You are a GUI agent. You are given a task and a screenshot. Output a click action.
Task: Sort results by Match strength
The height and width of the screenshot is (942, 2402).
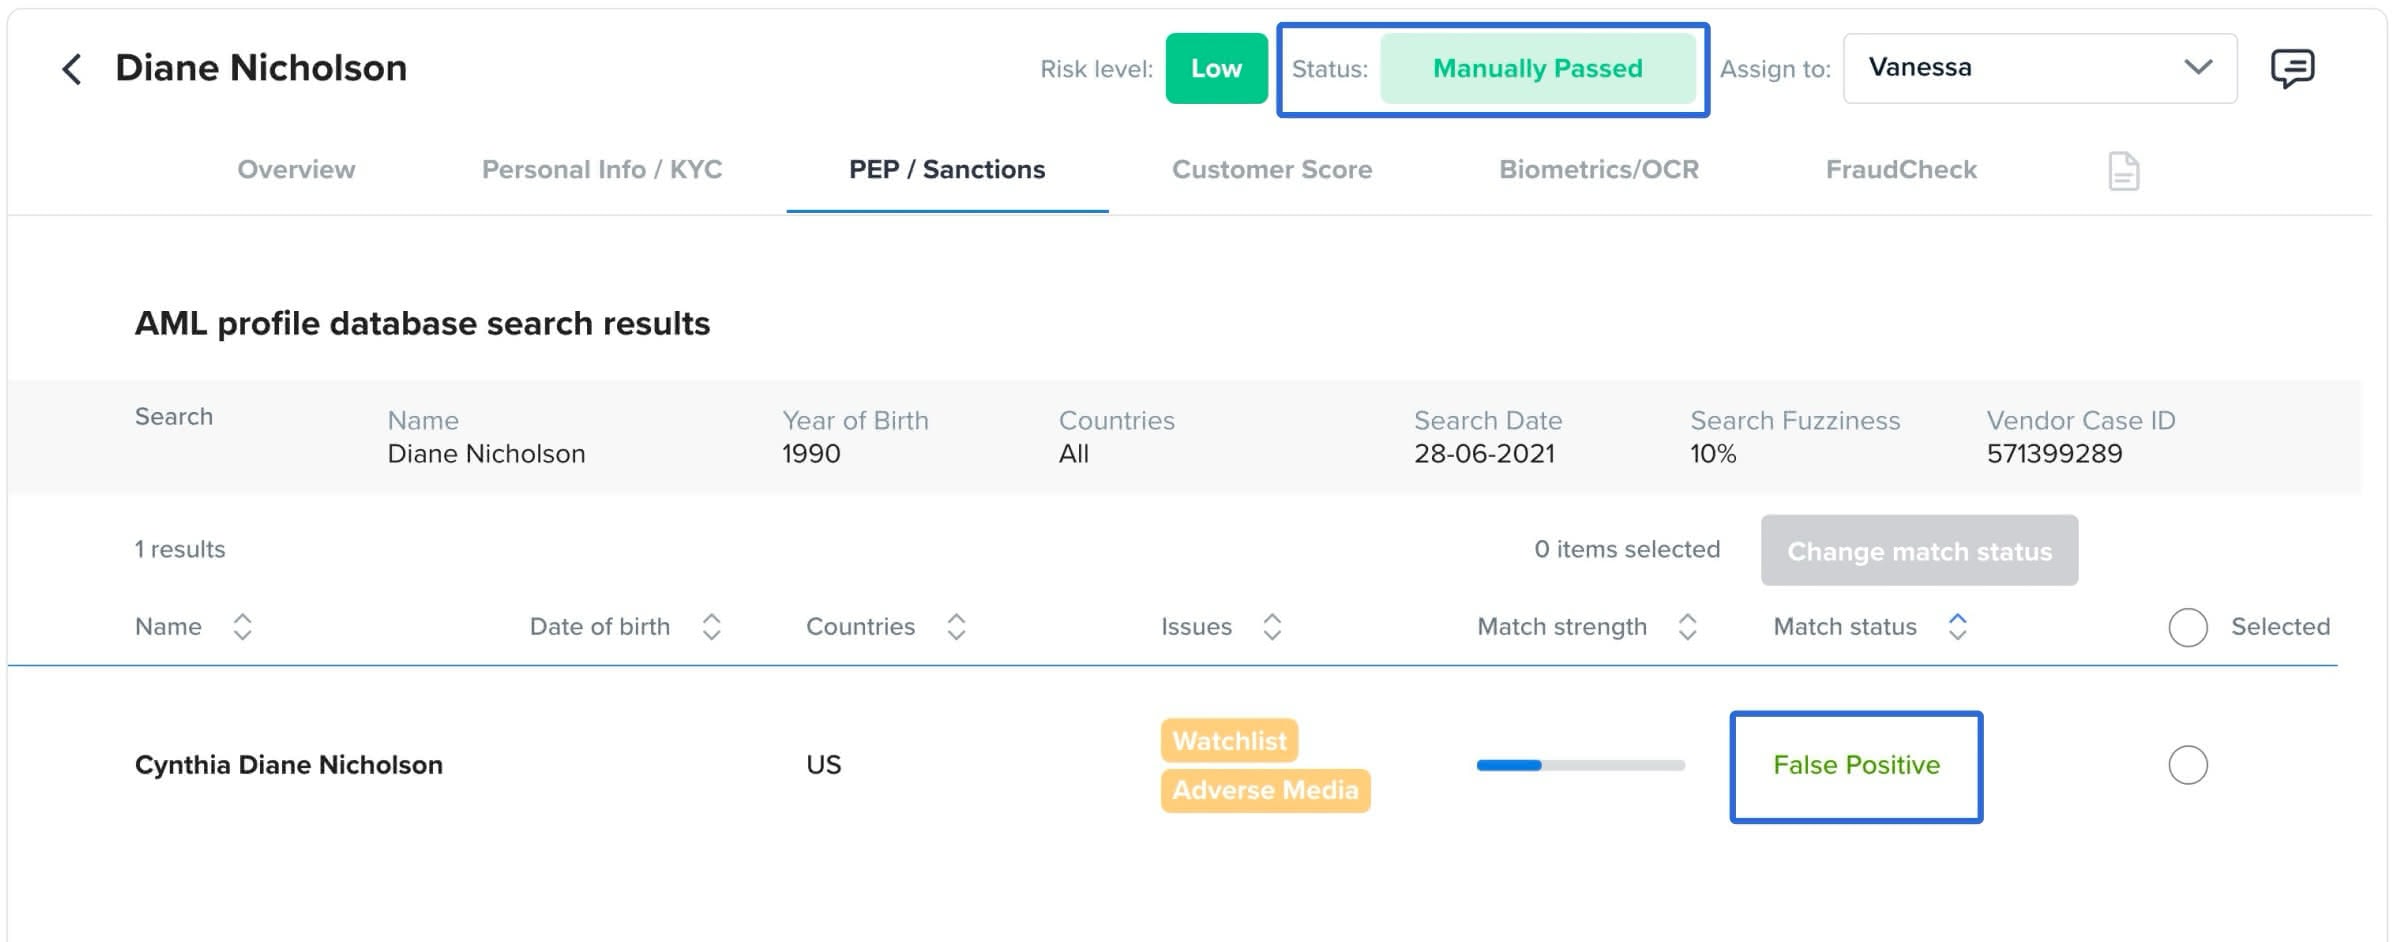point(1687,627)
